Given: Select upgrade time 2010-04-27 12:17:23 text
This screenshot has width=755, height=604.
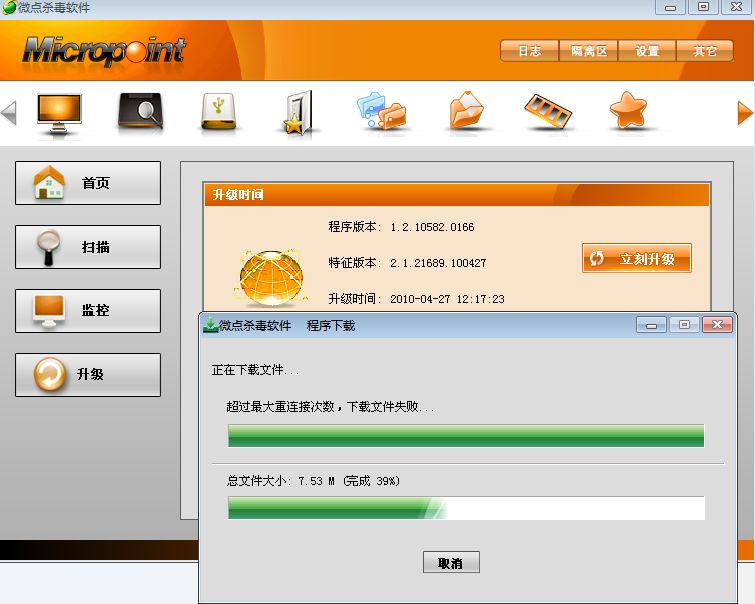Looking at the screenshot, I should pyautogui.click(x=447, y=299).
